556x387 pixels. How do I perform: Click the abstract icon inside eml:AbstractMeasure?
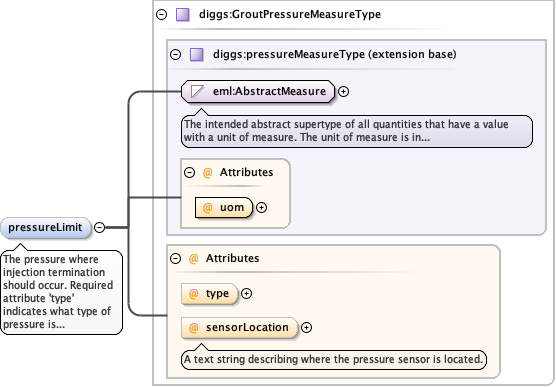pyautogui.click(x=197, y=91)
